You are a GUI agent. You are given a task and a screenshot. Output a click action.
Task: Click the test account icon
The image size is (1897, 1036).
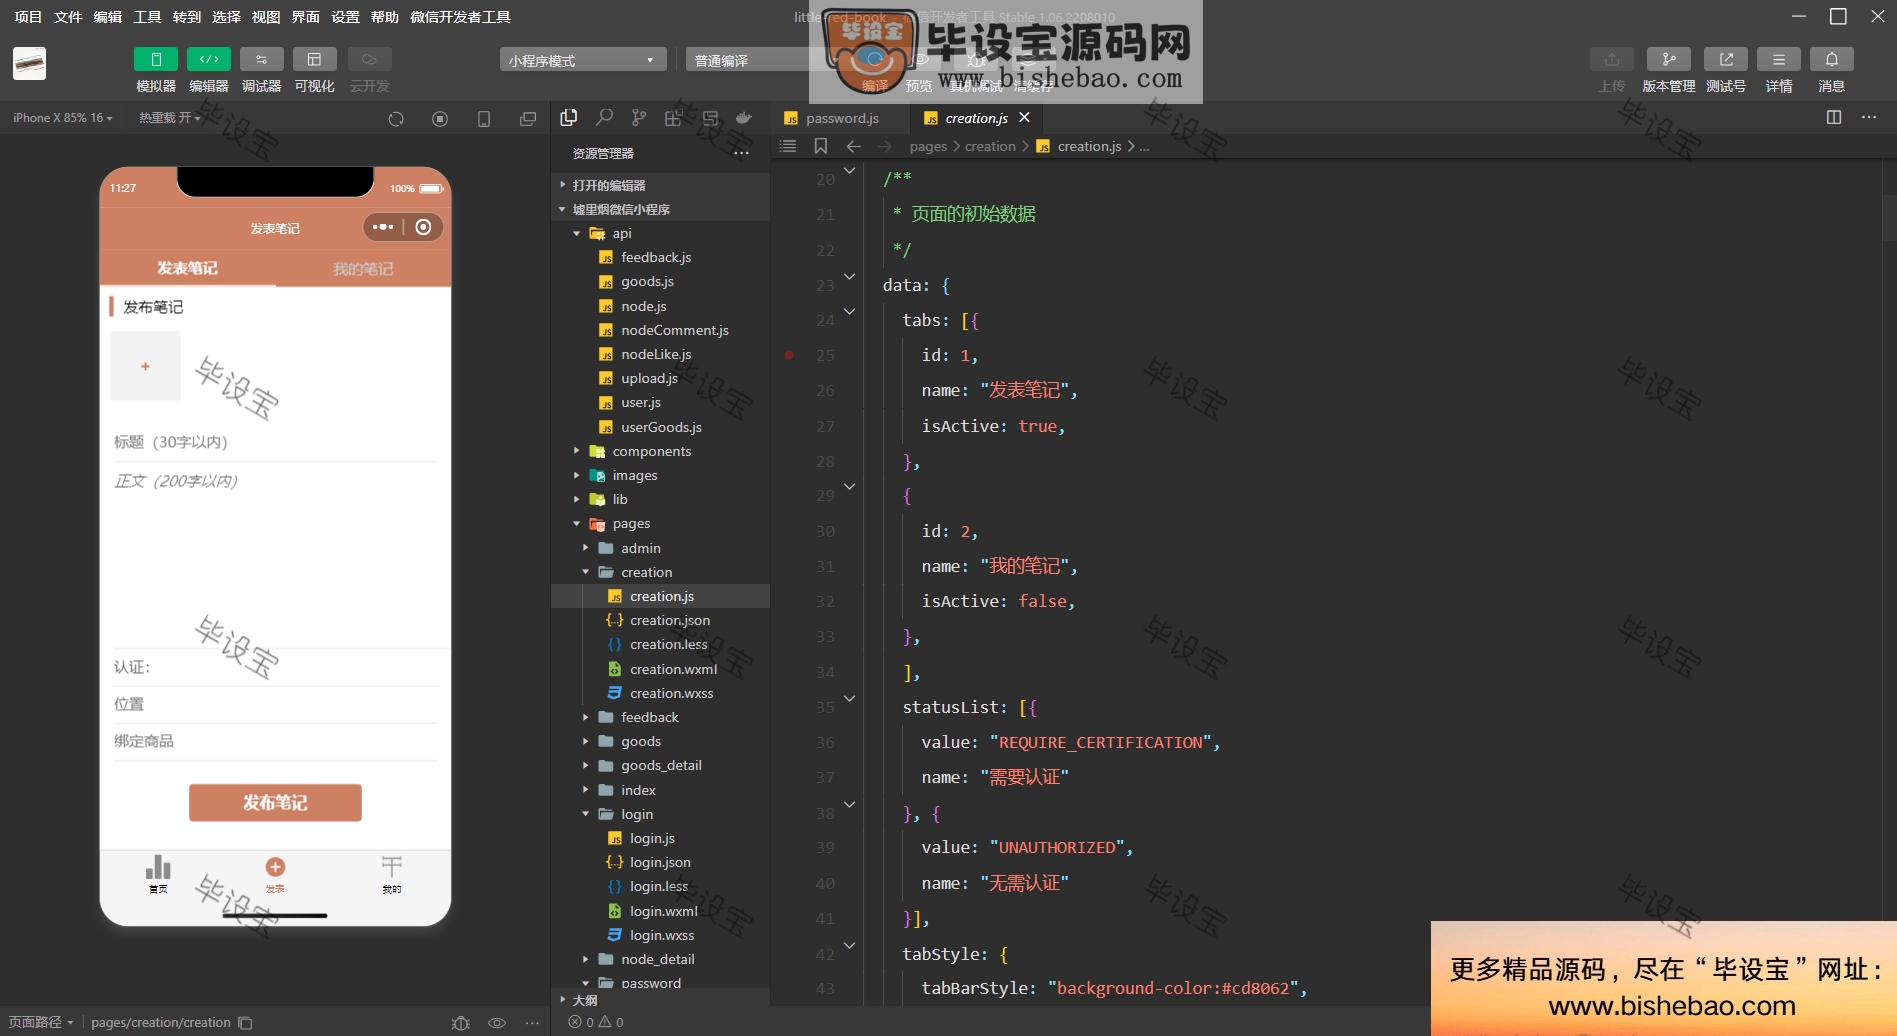[1725, 60]
